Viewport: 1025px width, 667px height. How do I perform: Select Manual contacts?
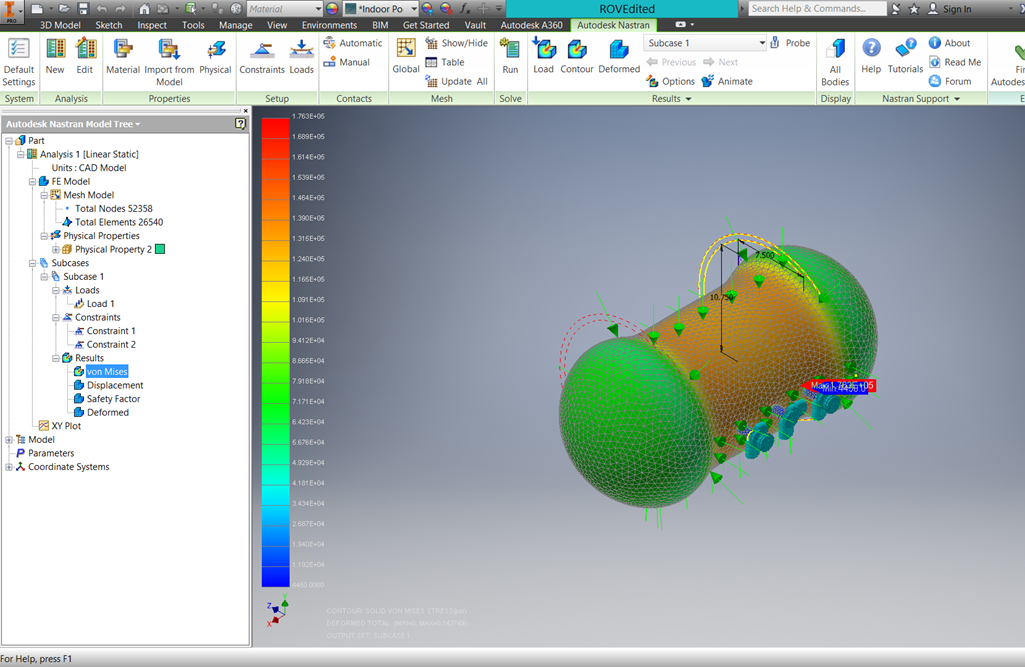(346, 62)
